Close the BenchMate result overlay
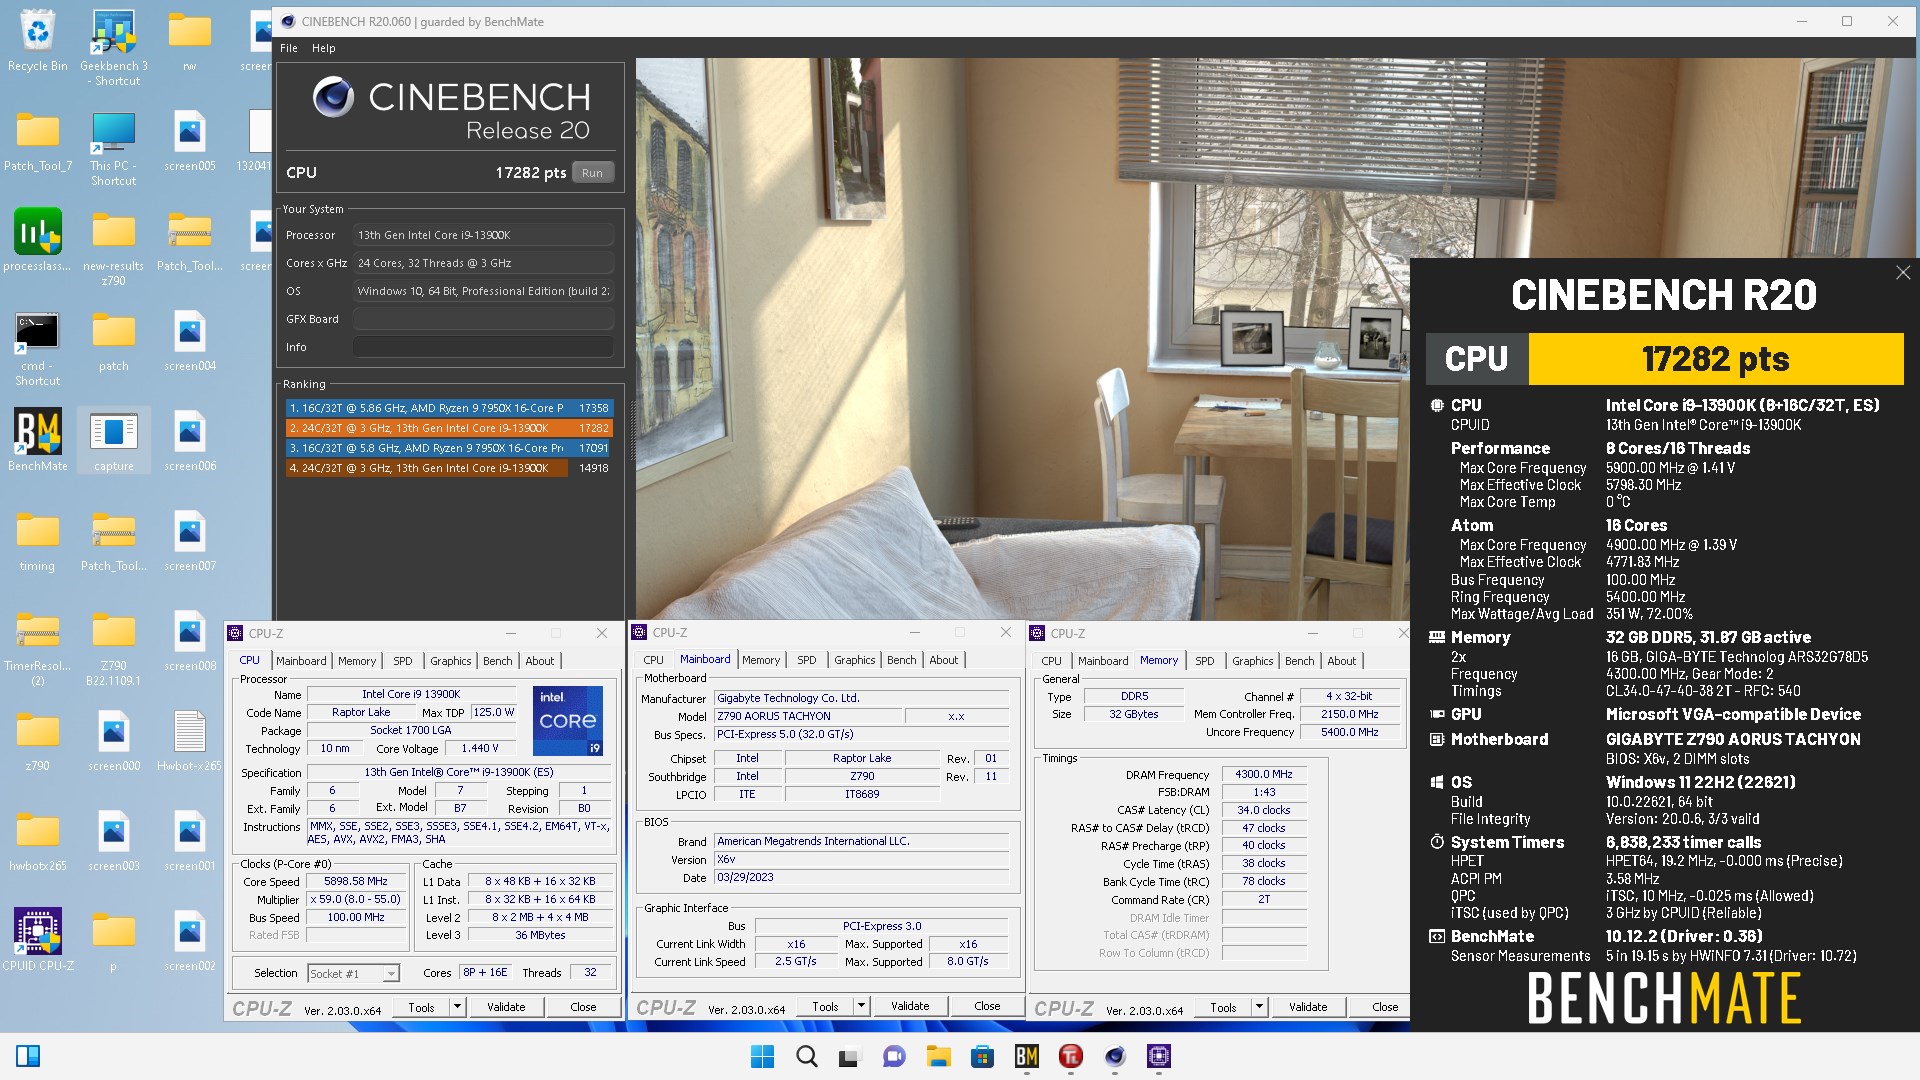This screenshot has width=1920, height=1080. tap(1902, 273)
